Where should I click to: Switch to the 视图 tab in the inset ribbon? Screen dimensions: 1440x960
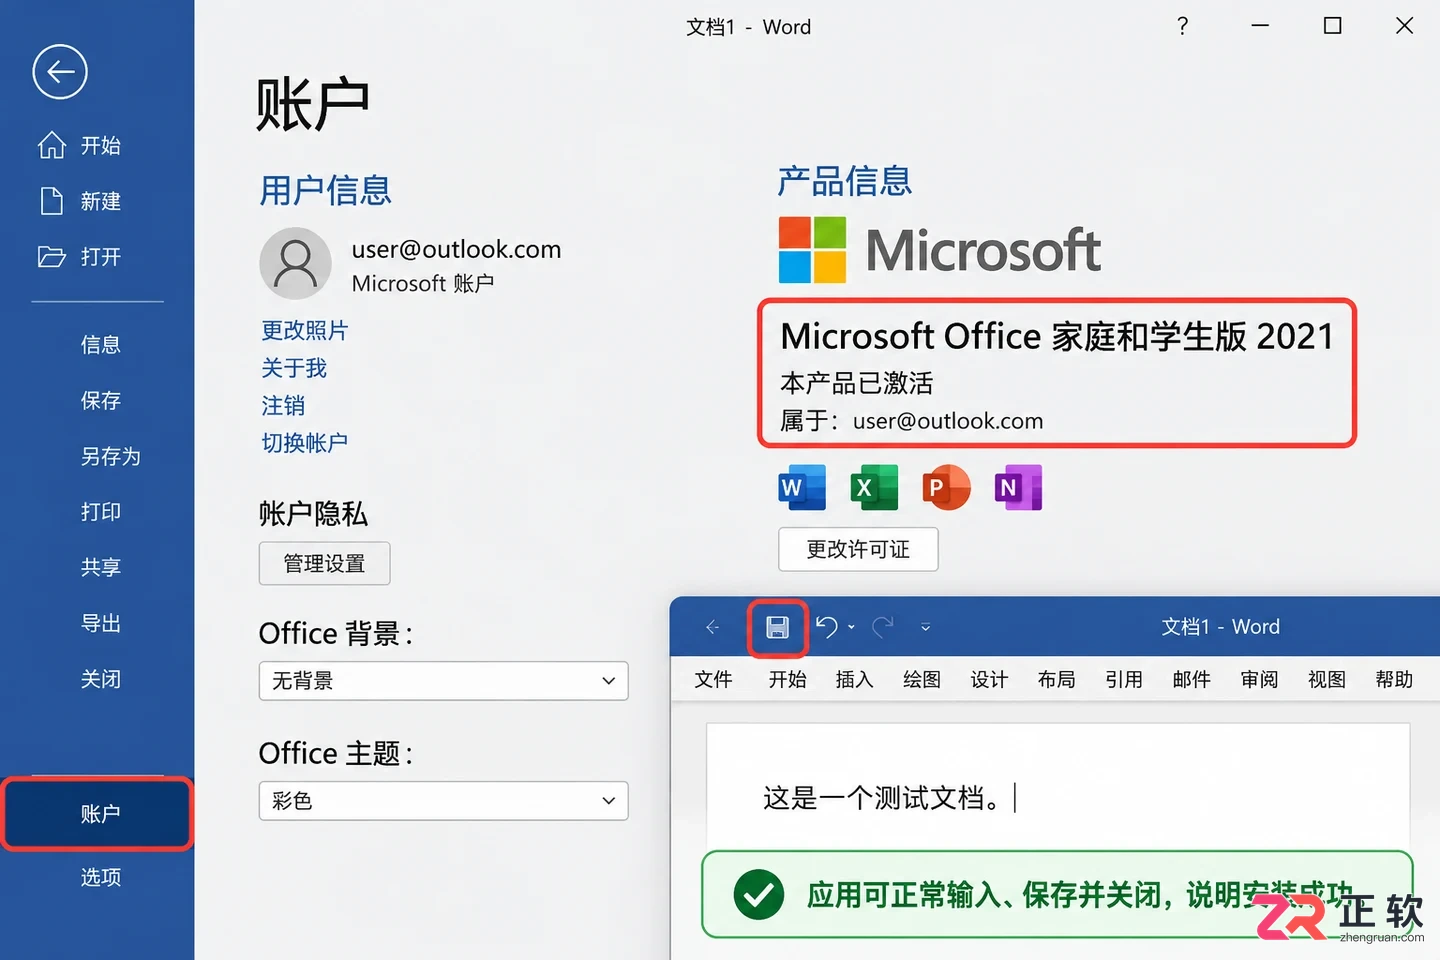1327,680
